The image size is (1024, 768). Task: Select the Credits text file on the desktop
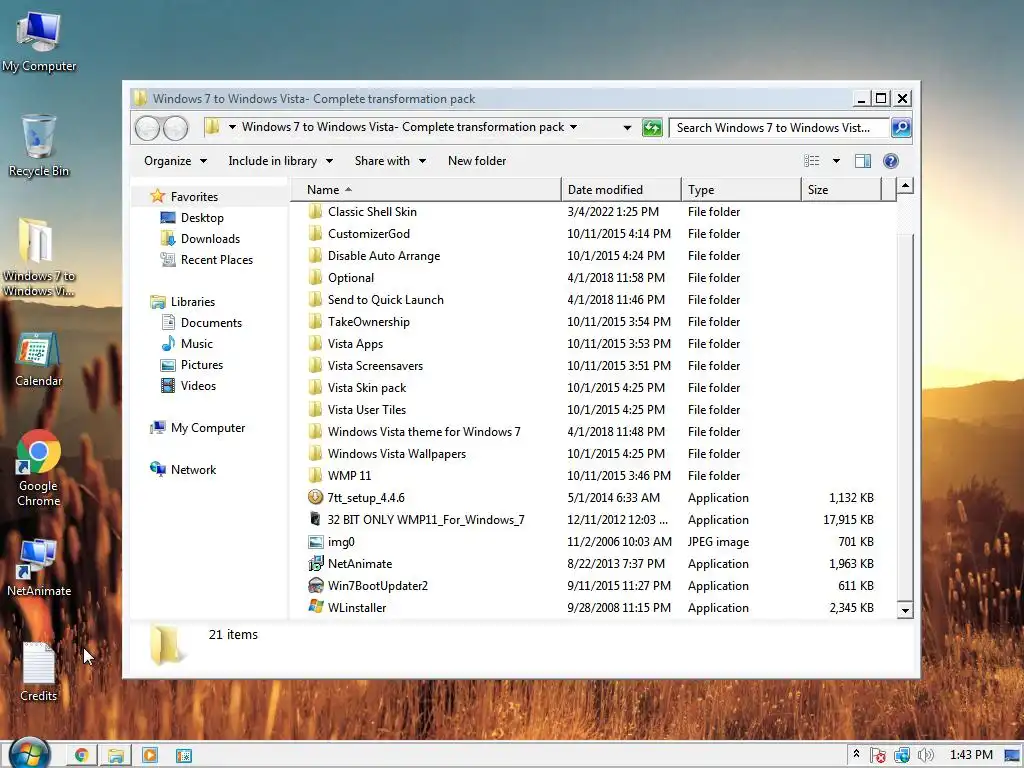(39, 672)
